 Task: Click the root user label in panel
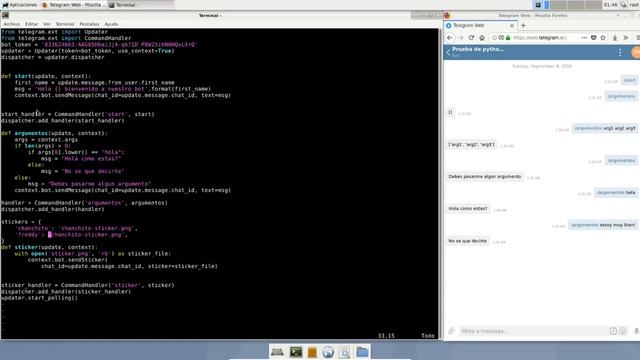point(634,5)
